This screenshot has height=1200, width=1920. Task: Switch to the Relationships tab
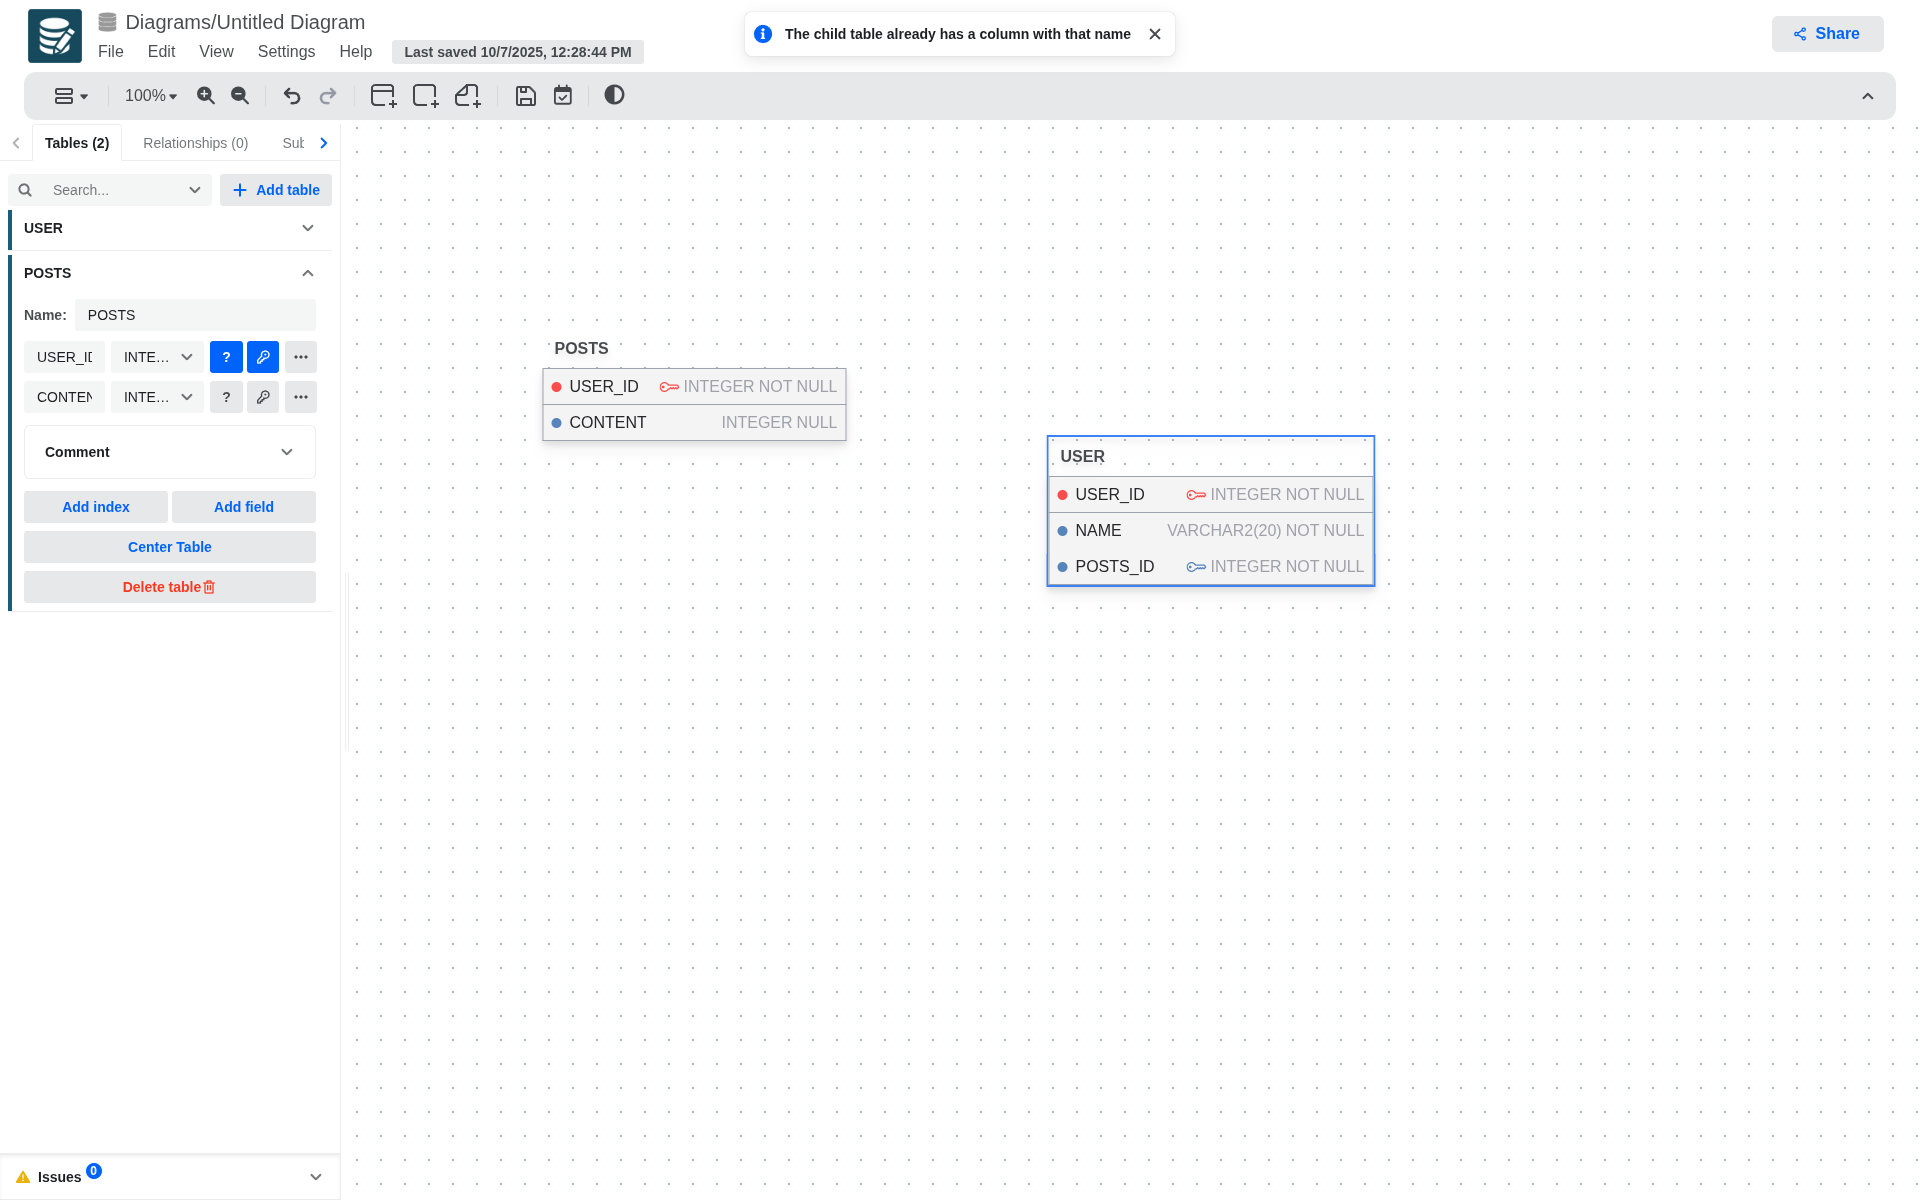click(195, 143)
